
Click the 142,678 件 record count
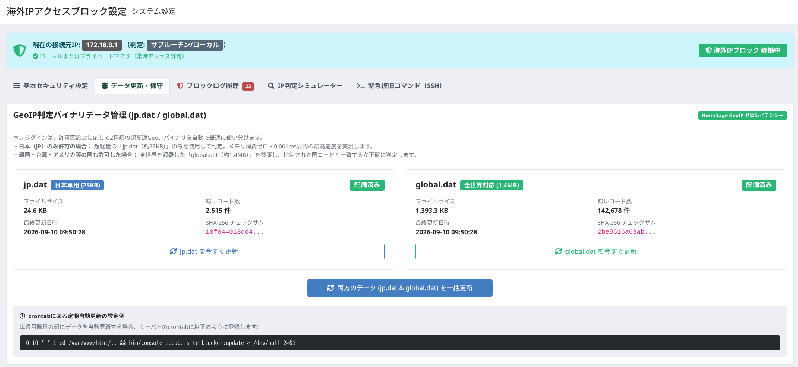pos(614,210)
